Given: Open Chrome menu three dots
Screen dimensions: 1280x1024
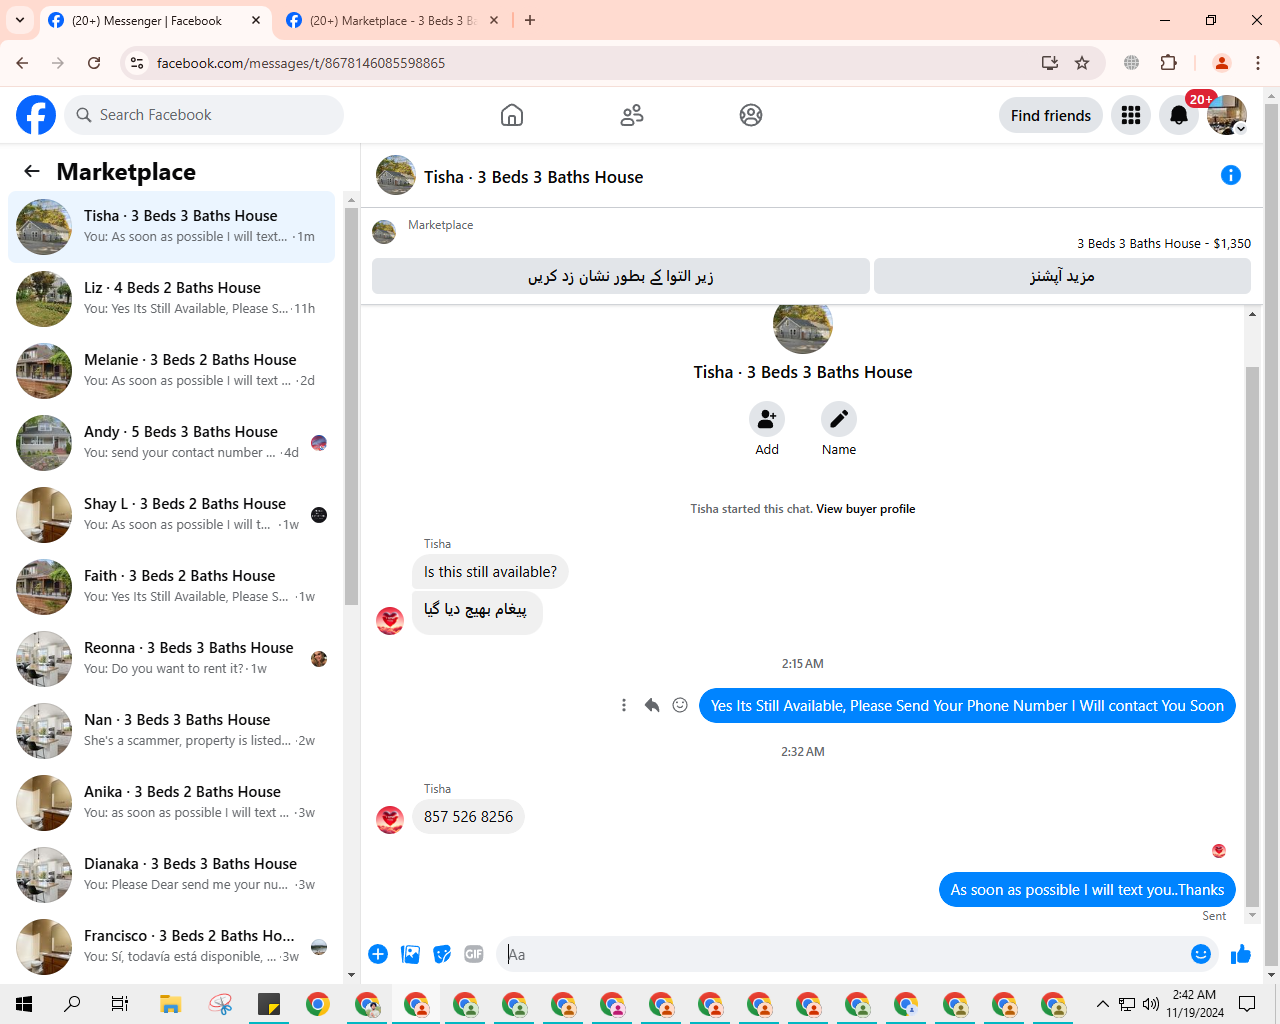Looking at the screenshot, I should pos(1258,63).
